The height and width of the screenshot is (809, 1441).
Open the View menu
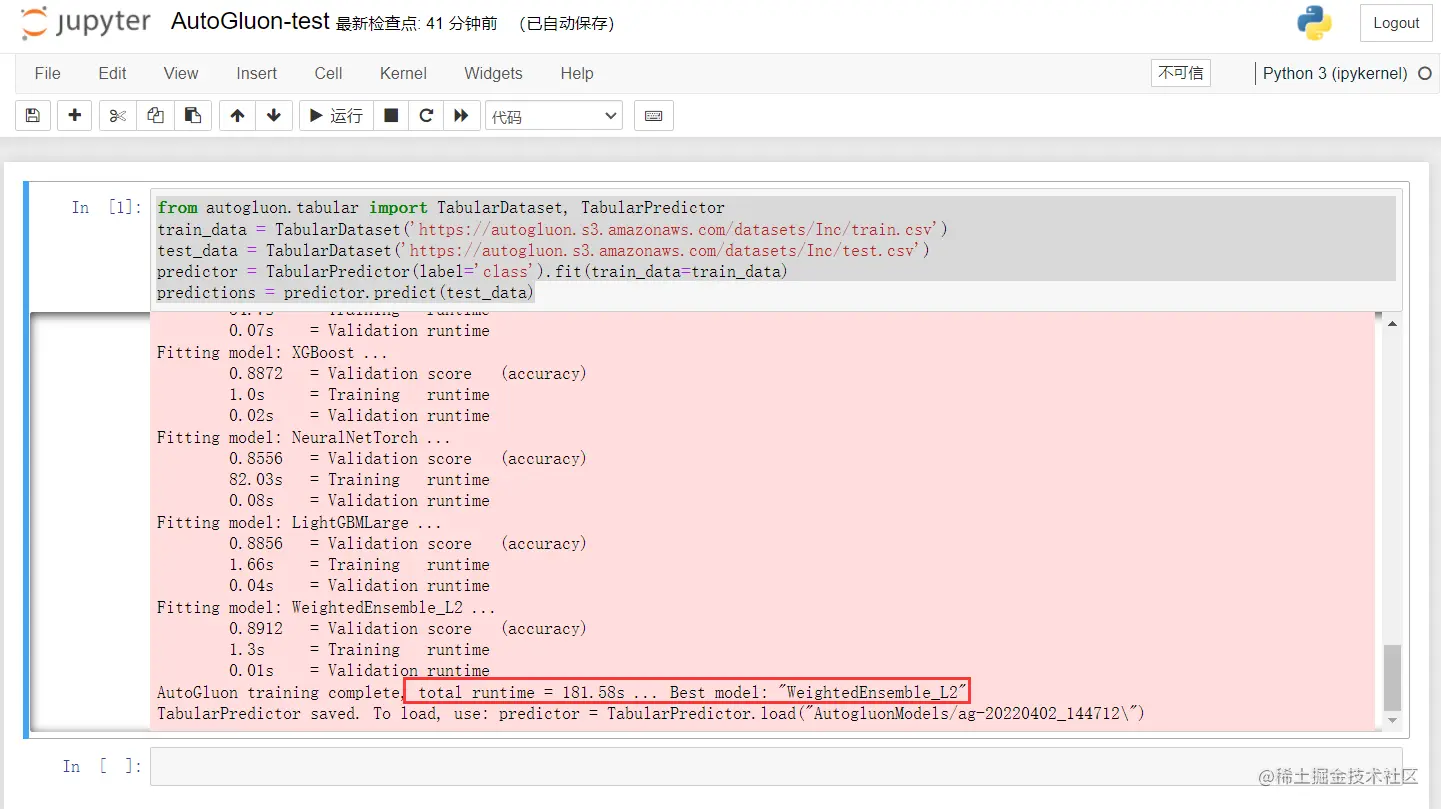(181, 73)
